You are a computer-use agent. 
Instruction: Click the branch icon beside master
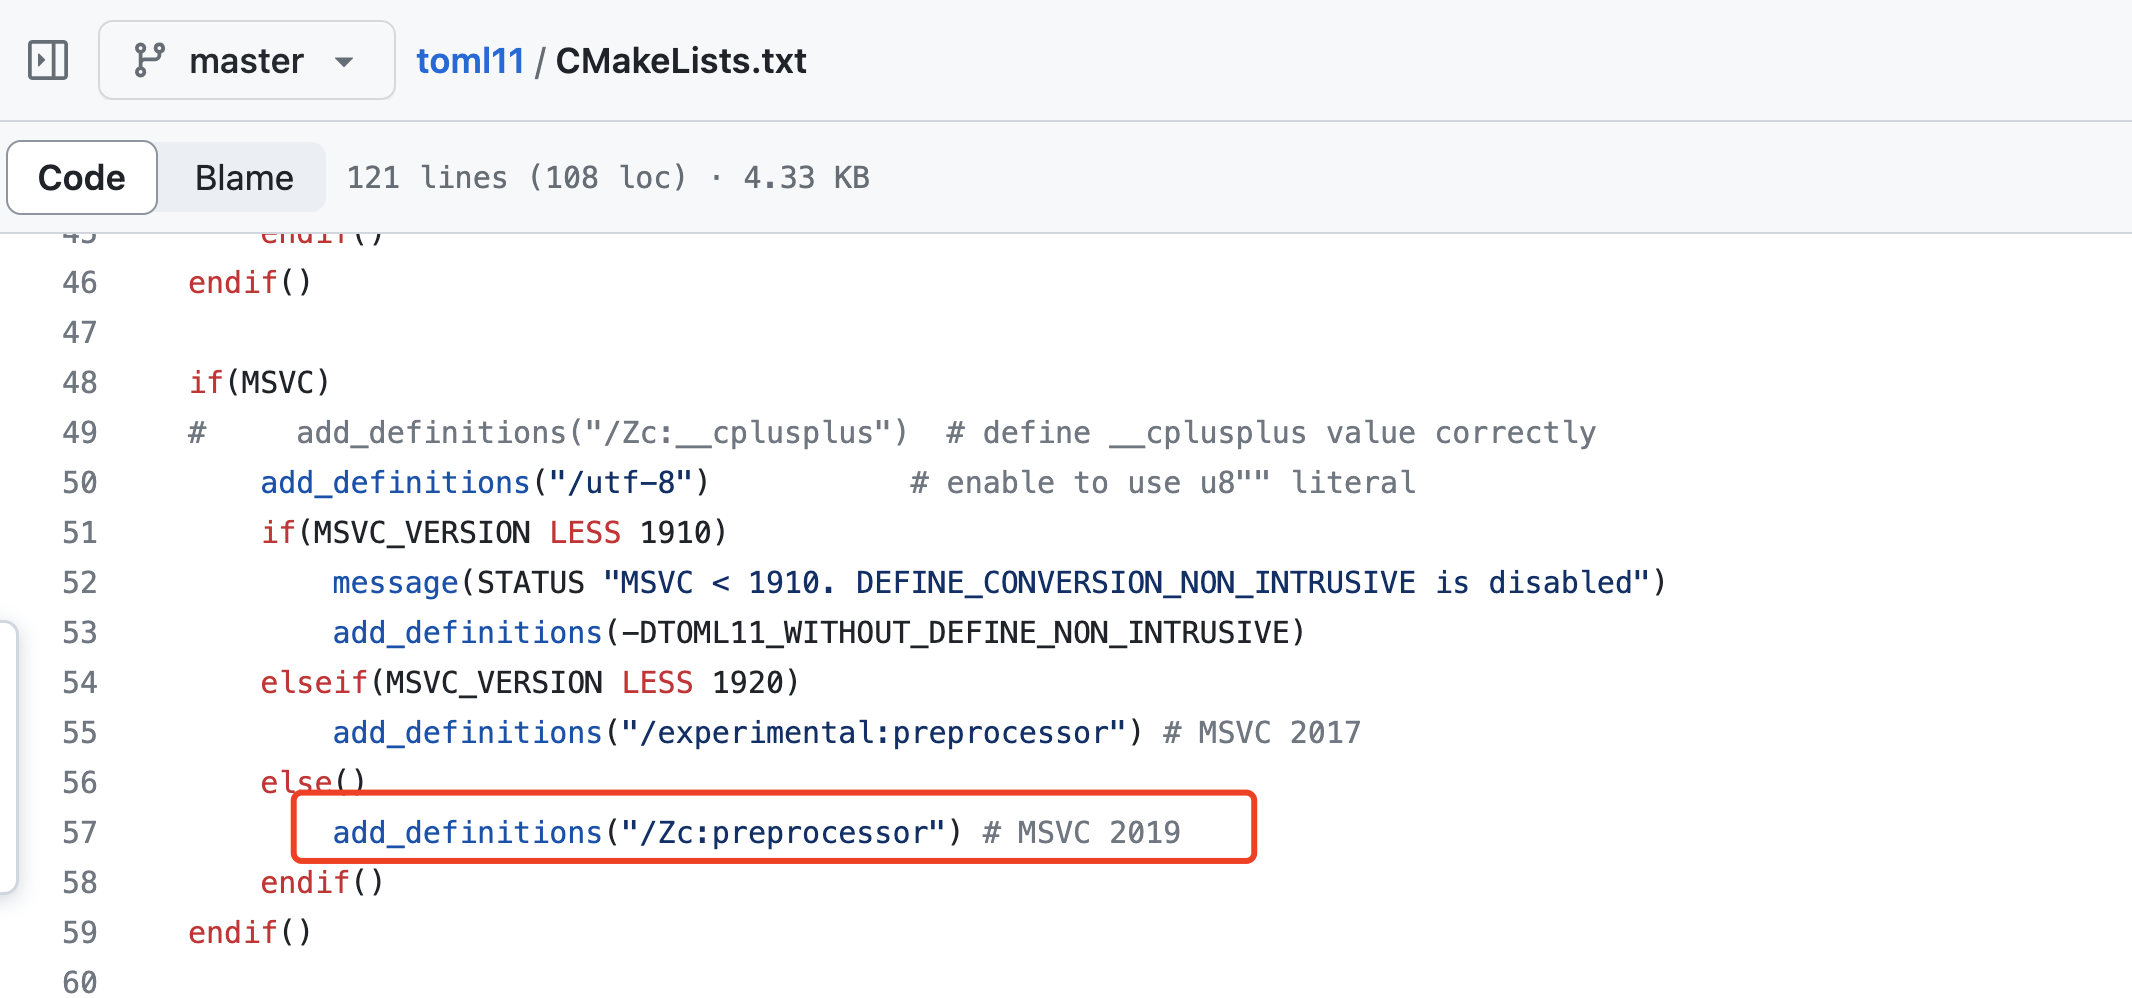pyautogui.click(x=150, y=60)
